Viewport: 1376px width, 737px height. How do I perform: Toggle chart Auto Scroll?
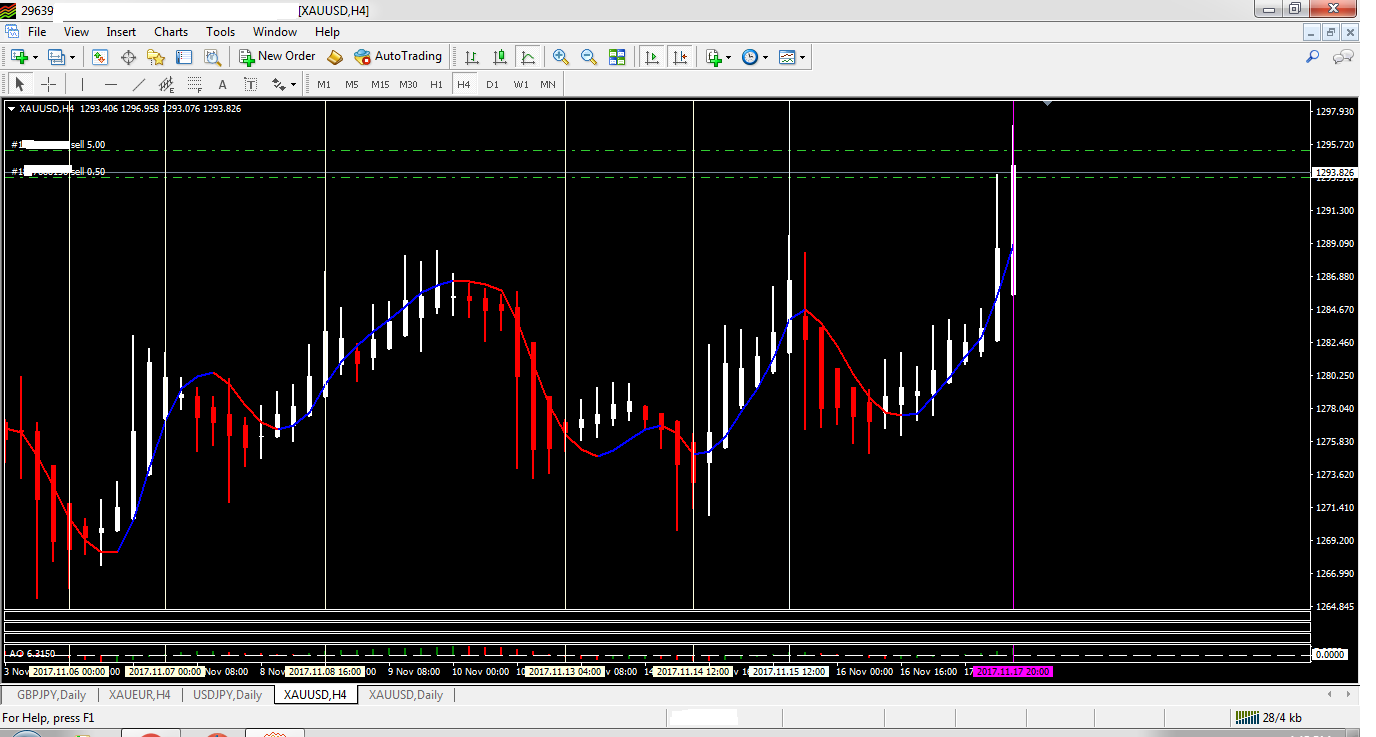(x=652, y=57)
